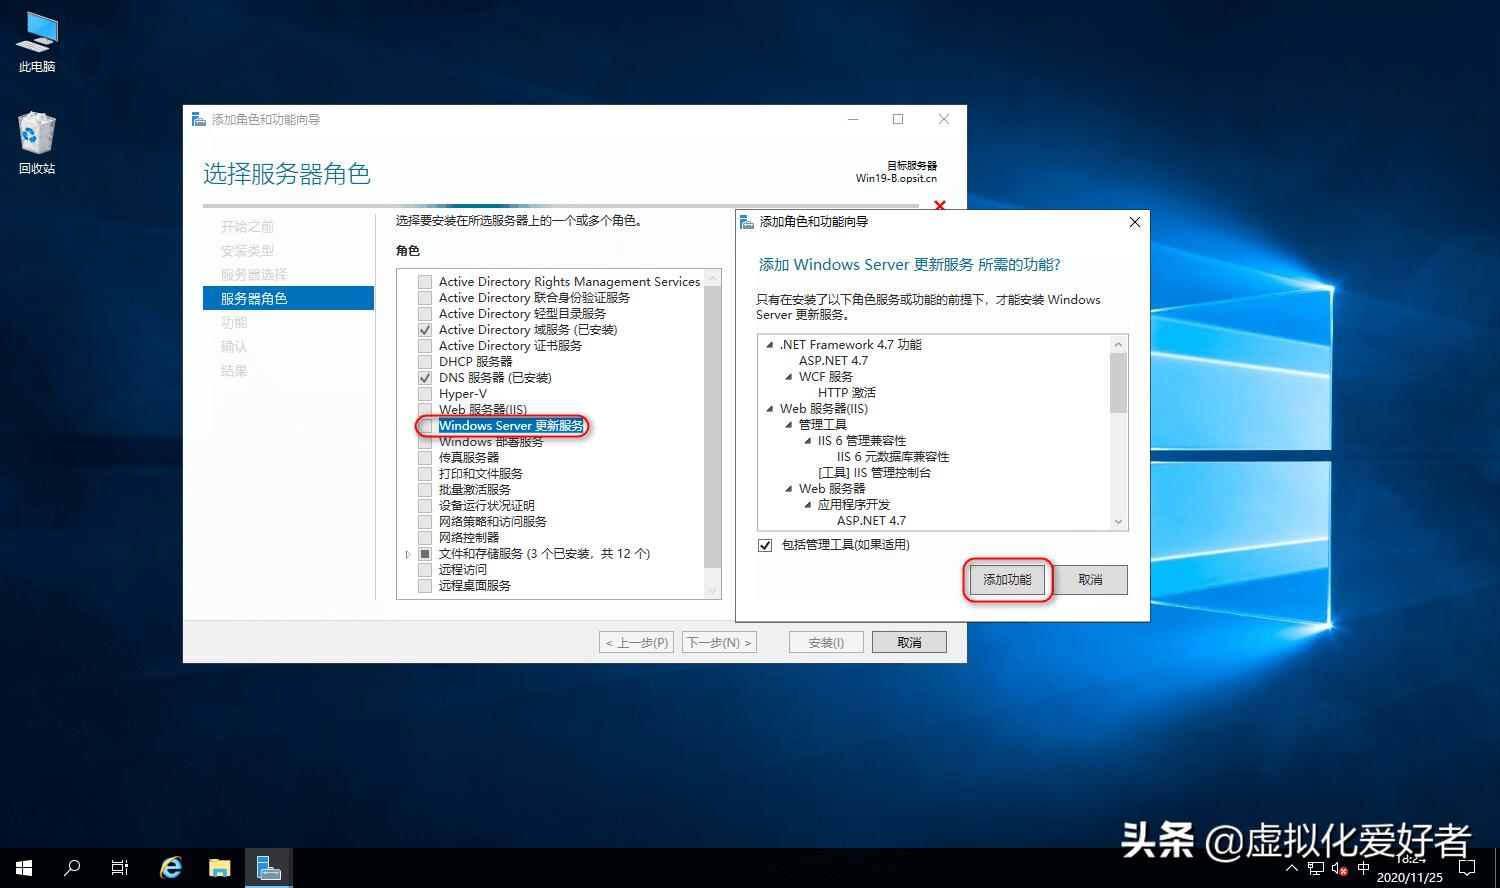Collapse the Web 服务器(IIS) node

tap(772, 408)
